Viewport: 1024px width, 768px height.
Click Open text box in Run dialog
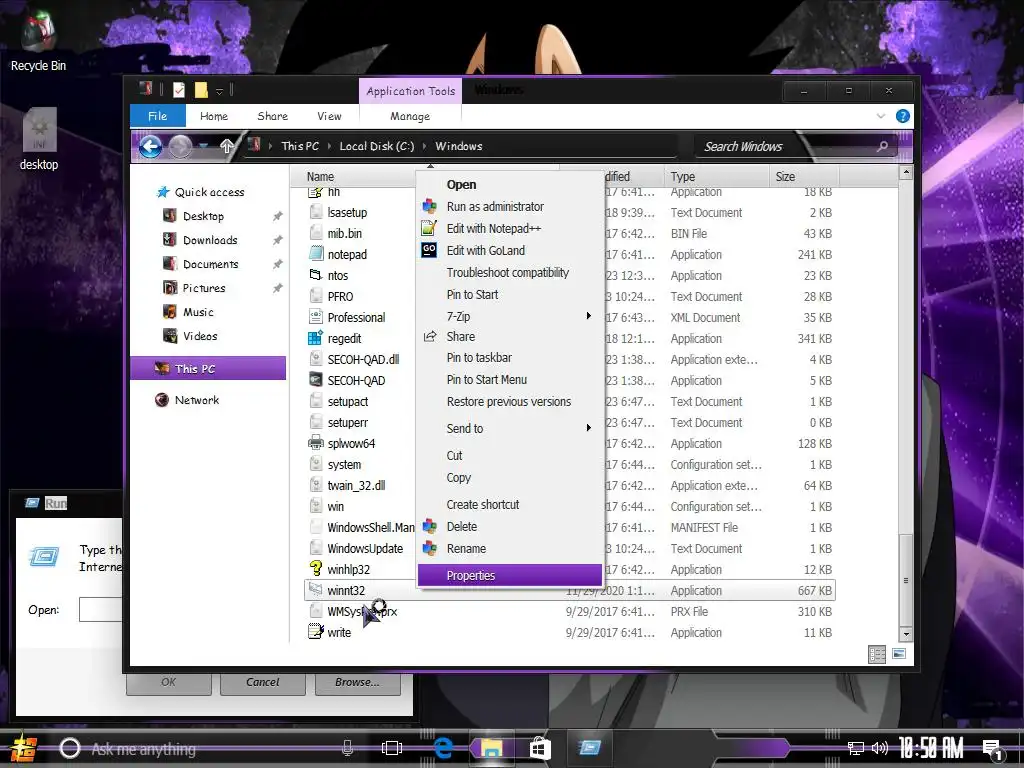point(101,609)
